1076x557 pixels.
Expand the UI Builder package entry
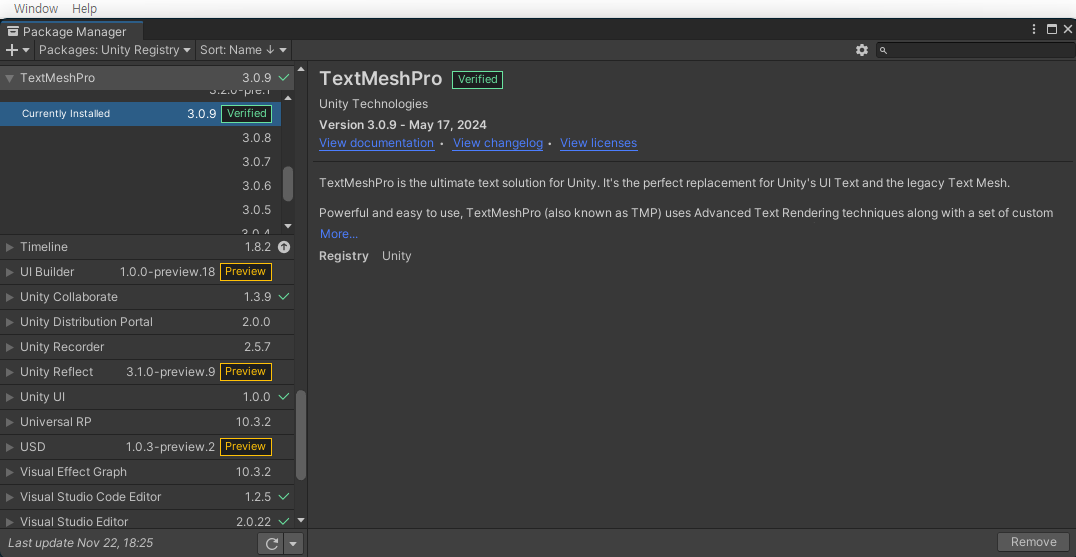click(x=10, y=272)
